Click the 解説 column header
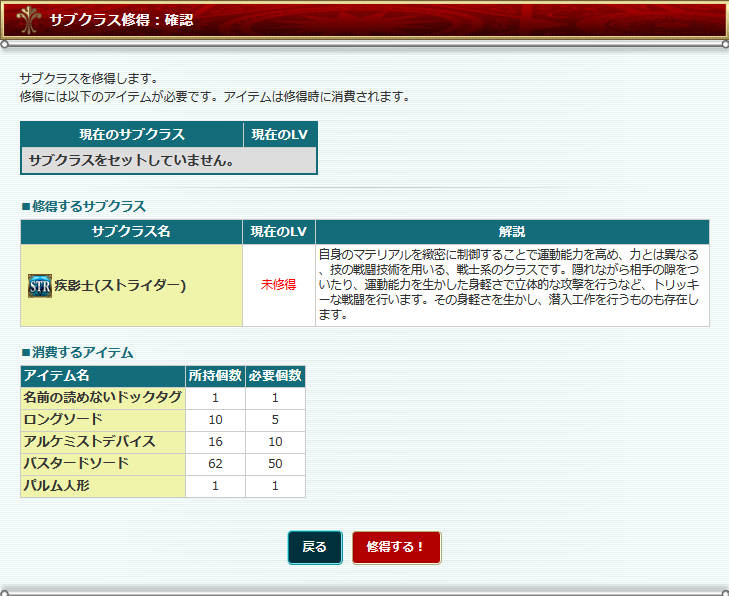This screenshot has height=596, width=729. pos(512,232)
